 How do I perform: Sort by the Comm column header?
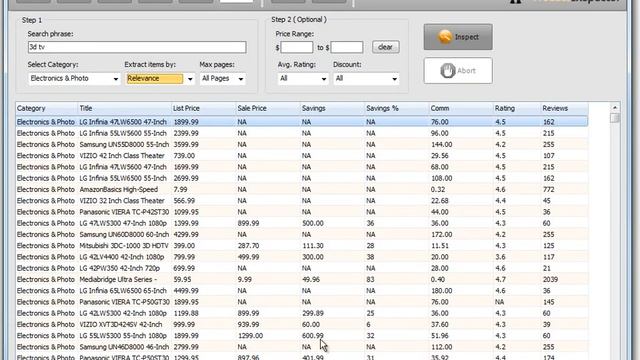tap(461, 109)
